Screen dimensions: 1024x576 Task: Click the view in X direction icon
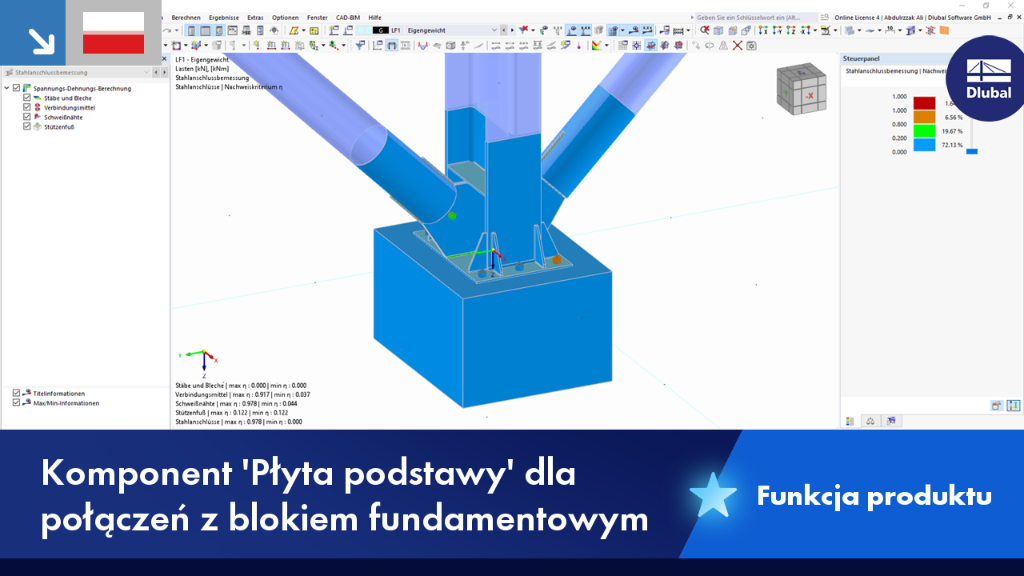(763, 31)
